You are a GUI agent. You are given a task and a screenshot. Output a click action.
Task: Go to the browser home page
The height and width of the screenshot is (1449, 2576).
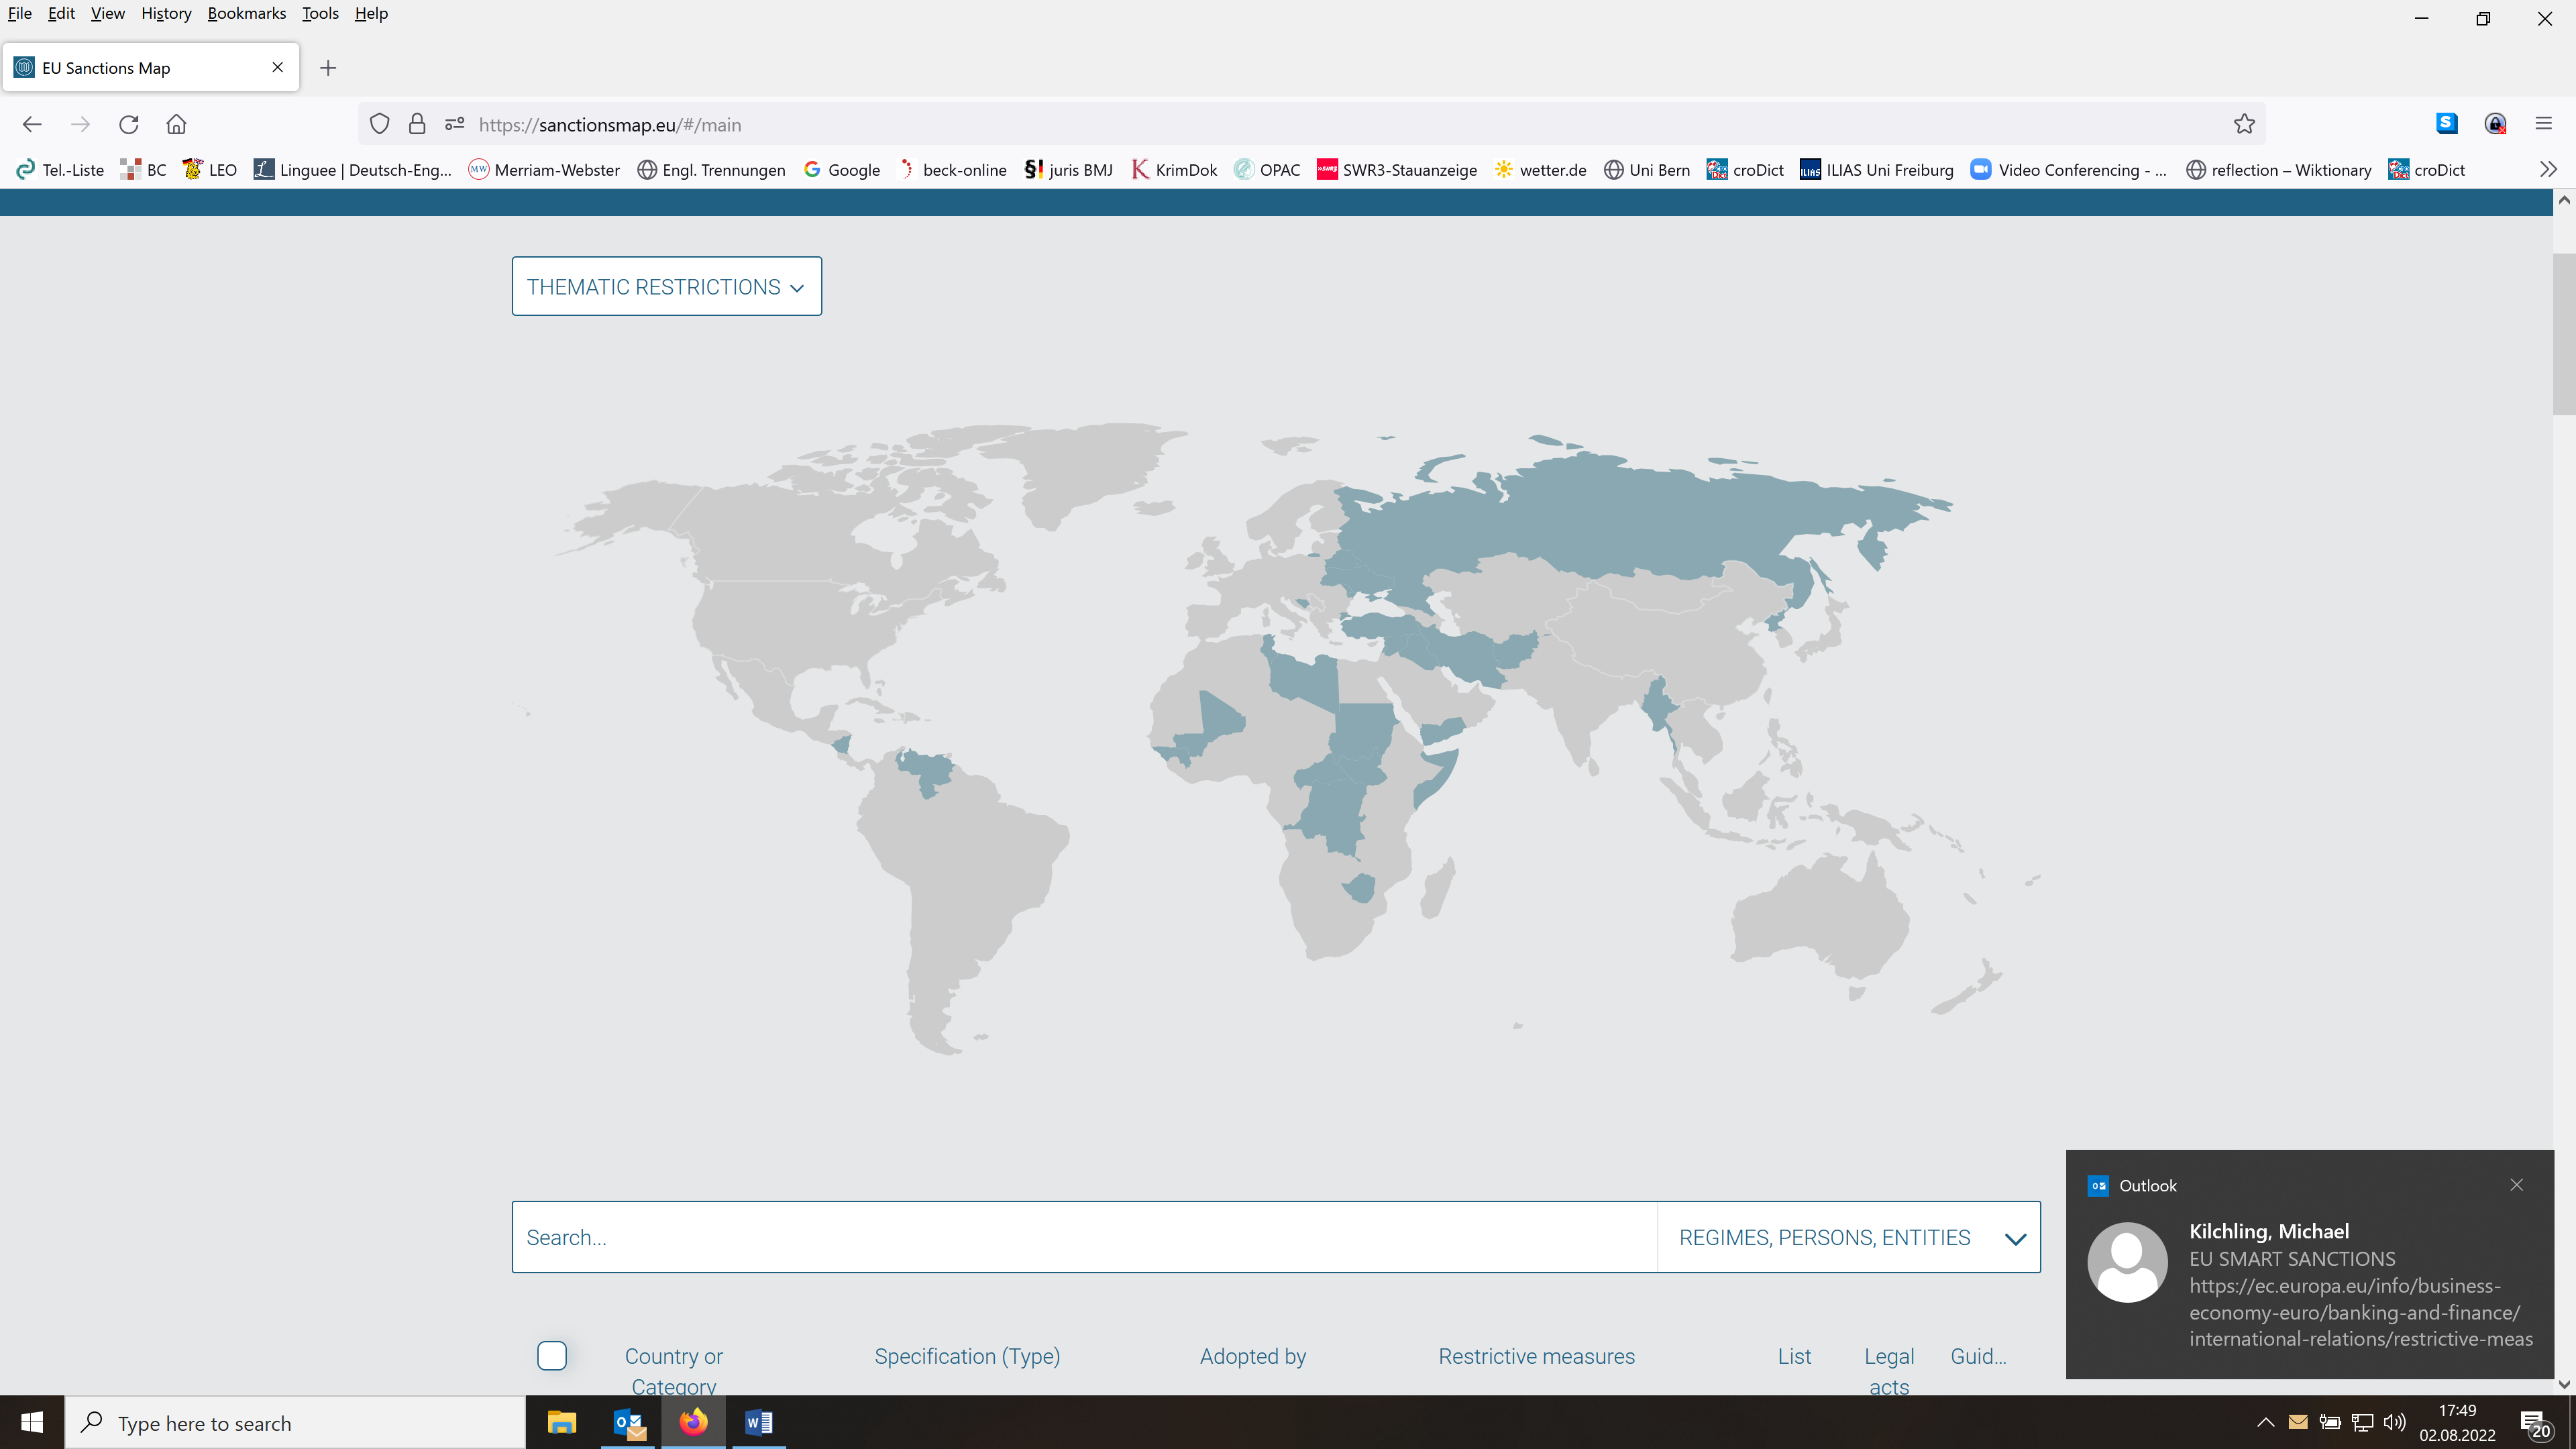pyautogui.click(x=176, y=124)
